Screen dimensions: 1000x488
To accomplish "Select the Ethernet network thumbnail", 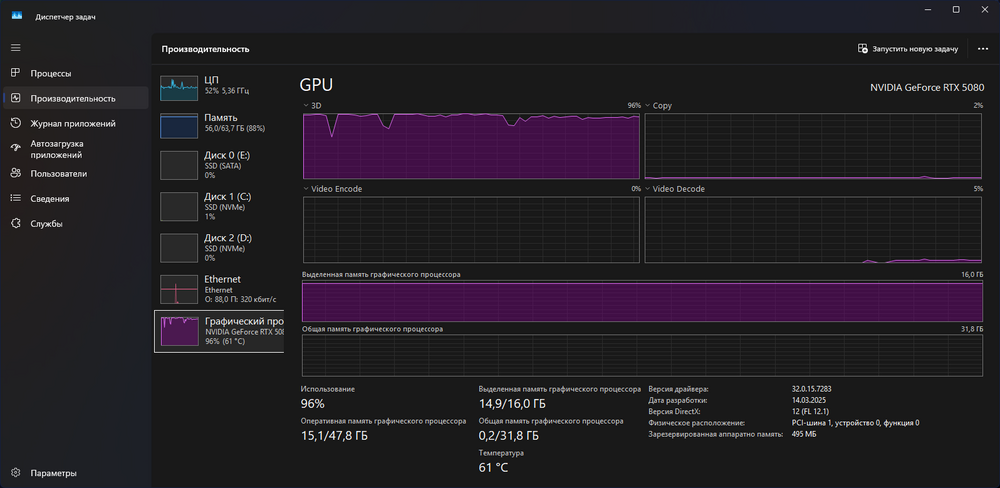I will tap(180, 290).
